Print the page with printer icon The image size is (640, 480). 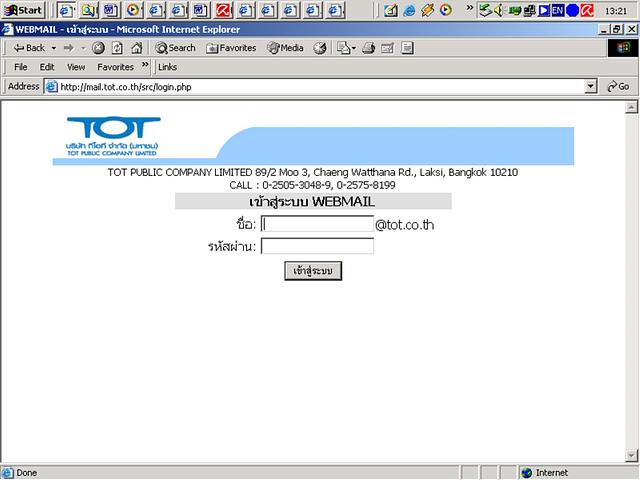click(369, 48)
